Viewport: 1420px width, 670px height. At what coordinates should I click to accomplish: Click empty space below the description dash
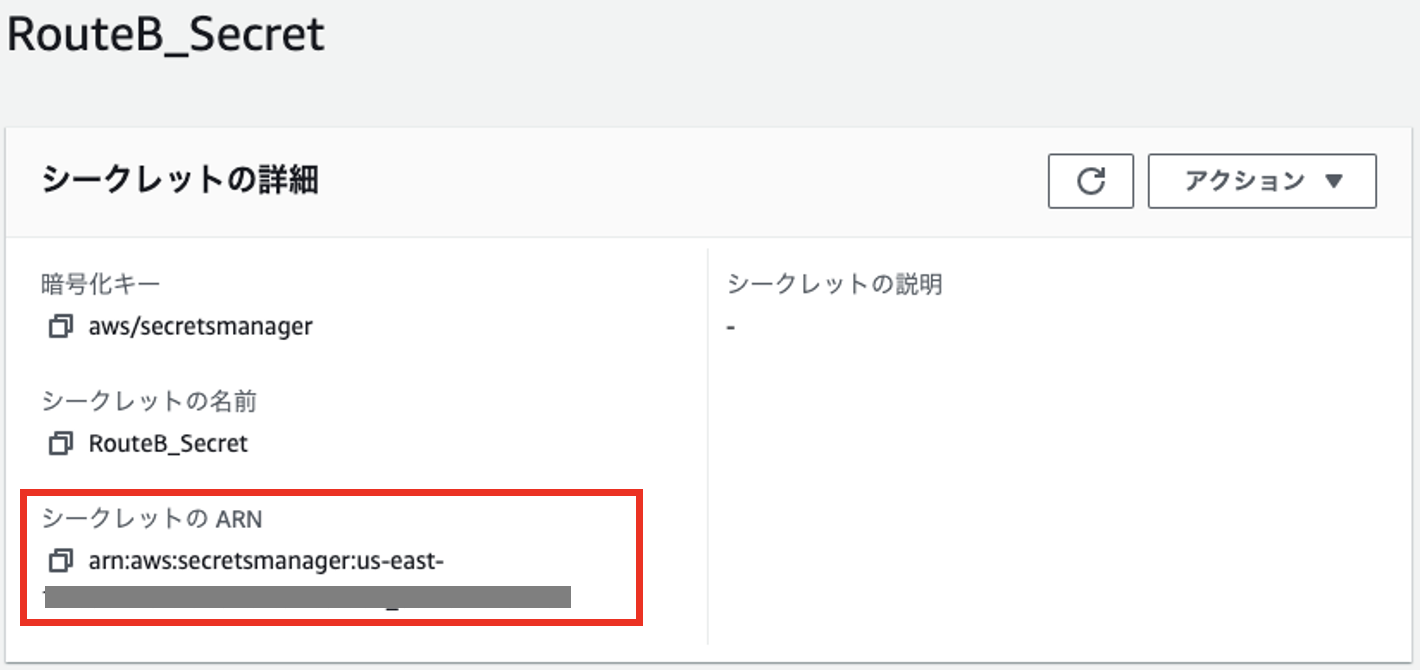(x=1000, y=480)
